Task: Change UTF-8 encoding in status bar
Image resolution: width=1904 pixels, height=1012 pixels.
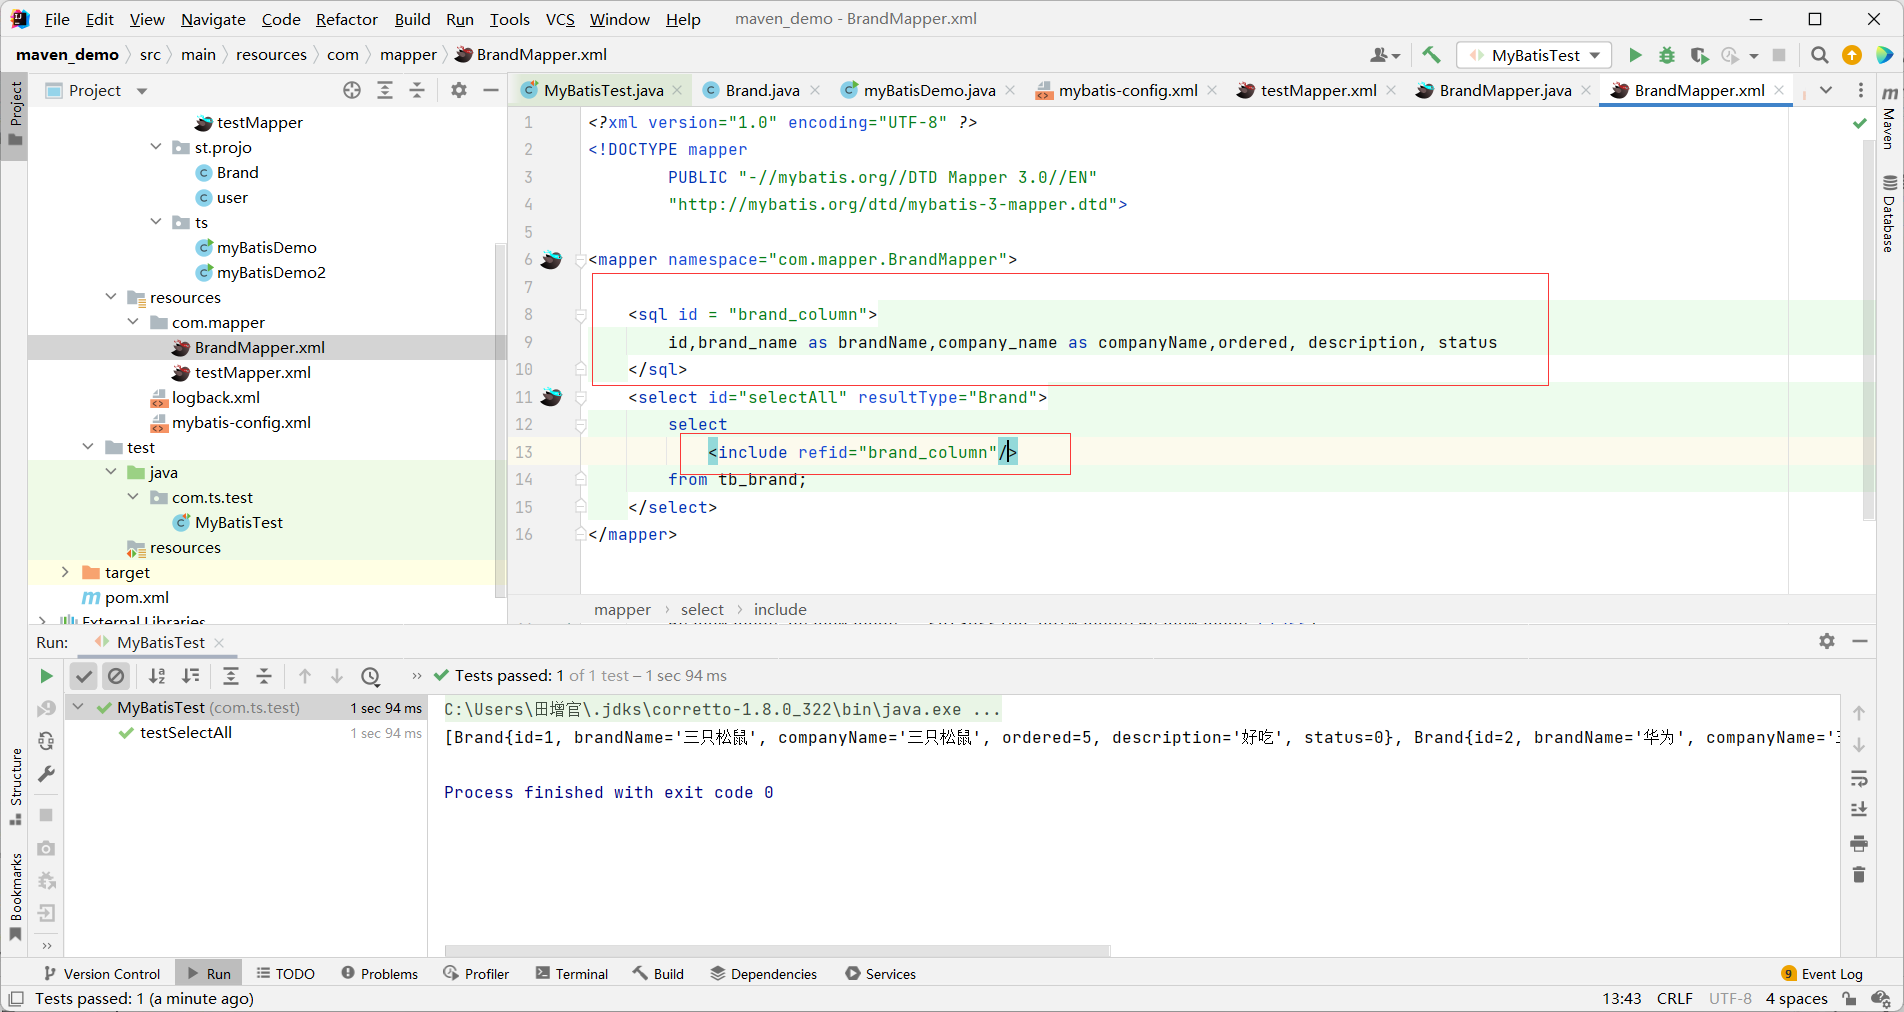Action: (x=1730, y=998)
